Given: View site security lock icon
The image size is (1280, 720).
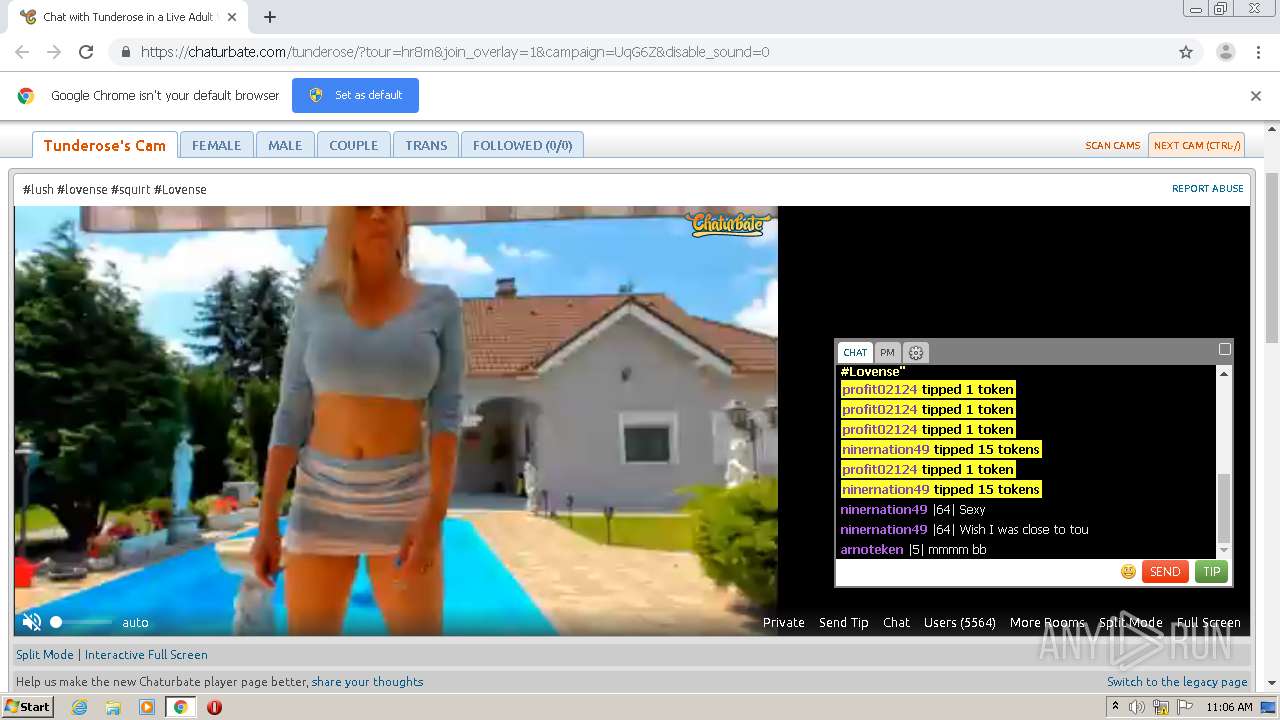Looking at the screenshot, I should tap(125, 52).
